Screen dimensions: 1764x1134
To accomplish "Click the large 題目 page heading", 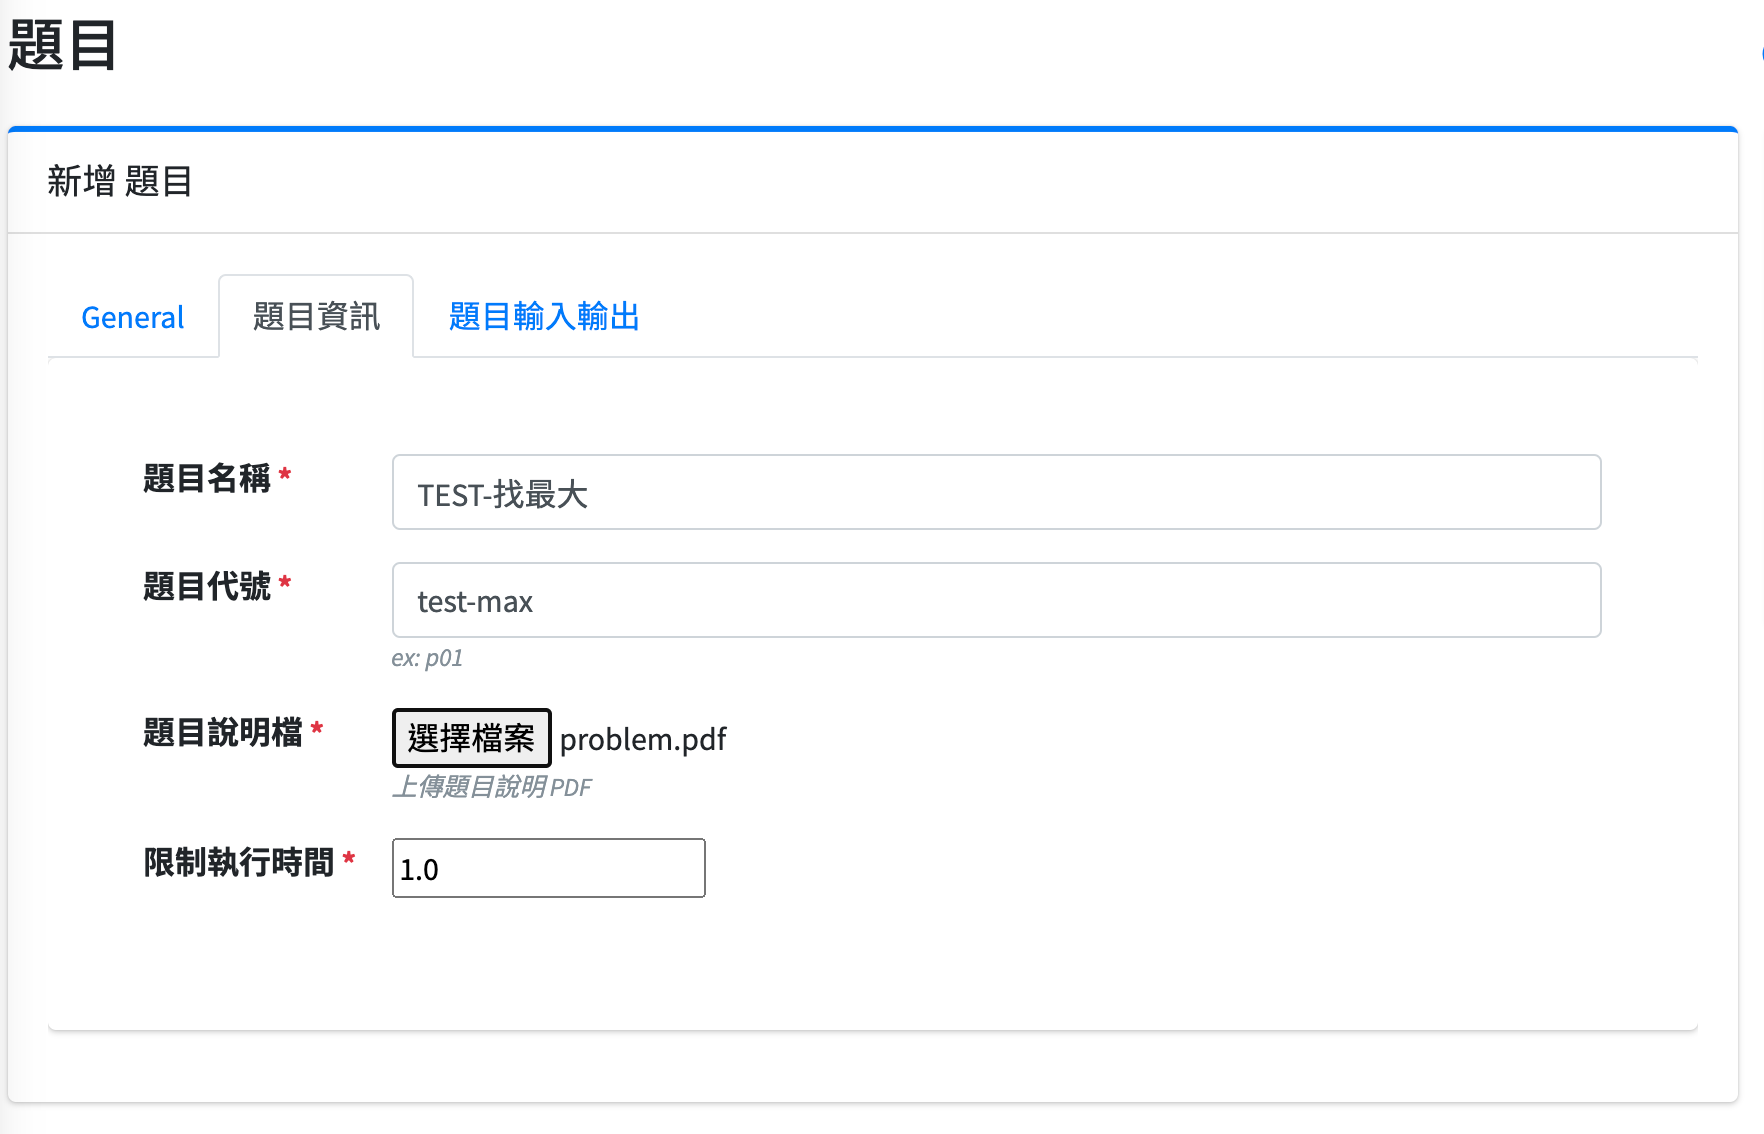I will click(x=62, y=46).
